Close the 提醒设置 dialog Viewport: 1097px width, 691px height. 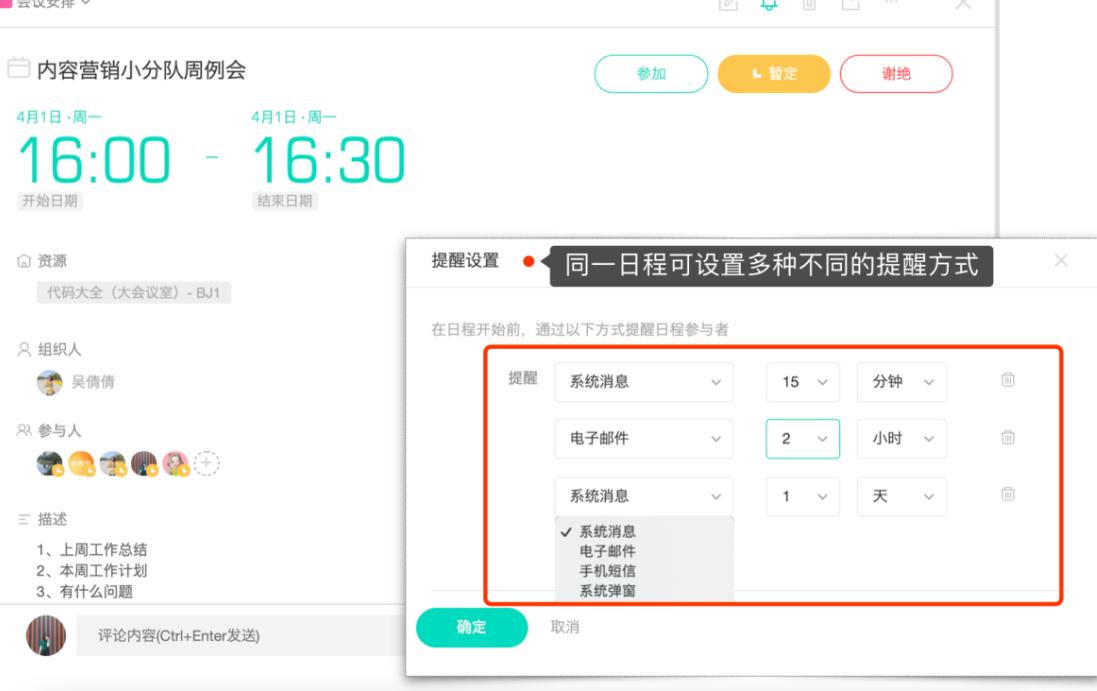(1061, 261)
